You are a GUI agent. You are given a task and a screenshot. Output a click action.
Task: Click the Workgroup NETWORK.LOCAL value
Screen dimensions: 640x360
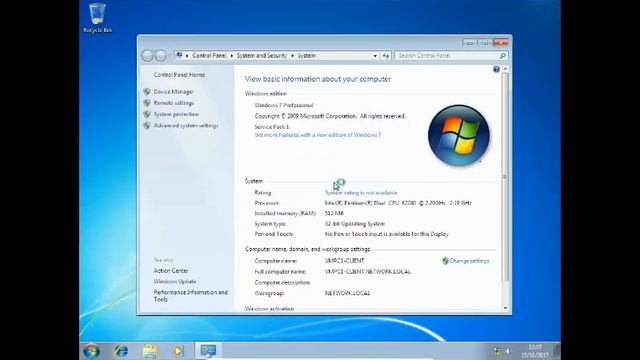[x=347, y=293]
